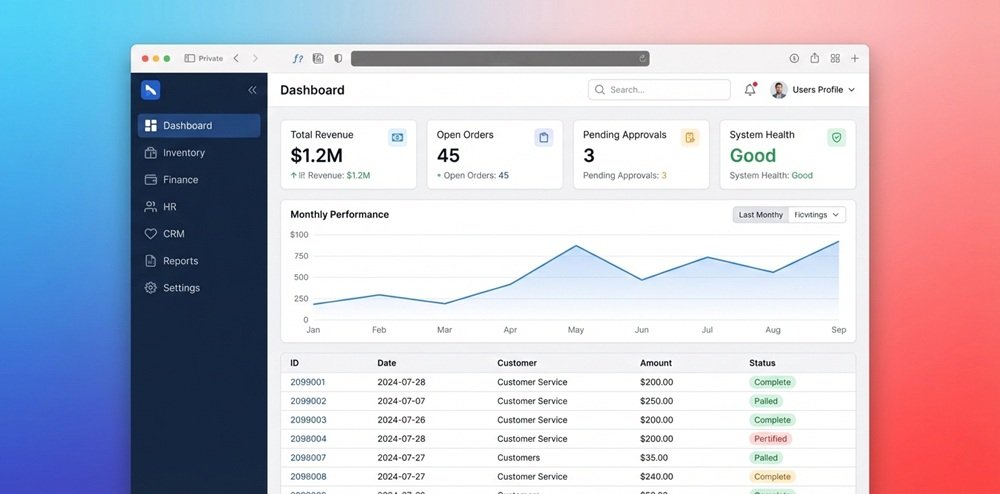Navigate to the Reports page
Image resolution: width=1000 pixels, height=494 pixels.
[180, 261]
